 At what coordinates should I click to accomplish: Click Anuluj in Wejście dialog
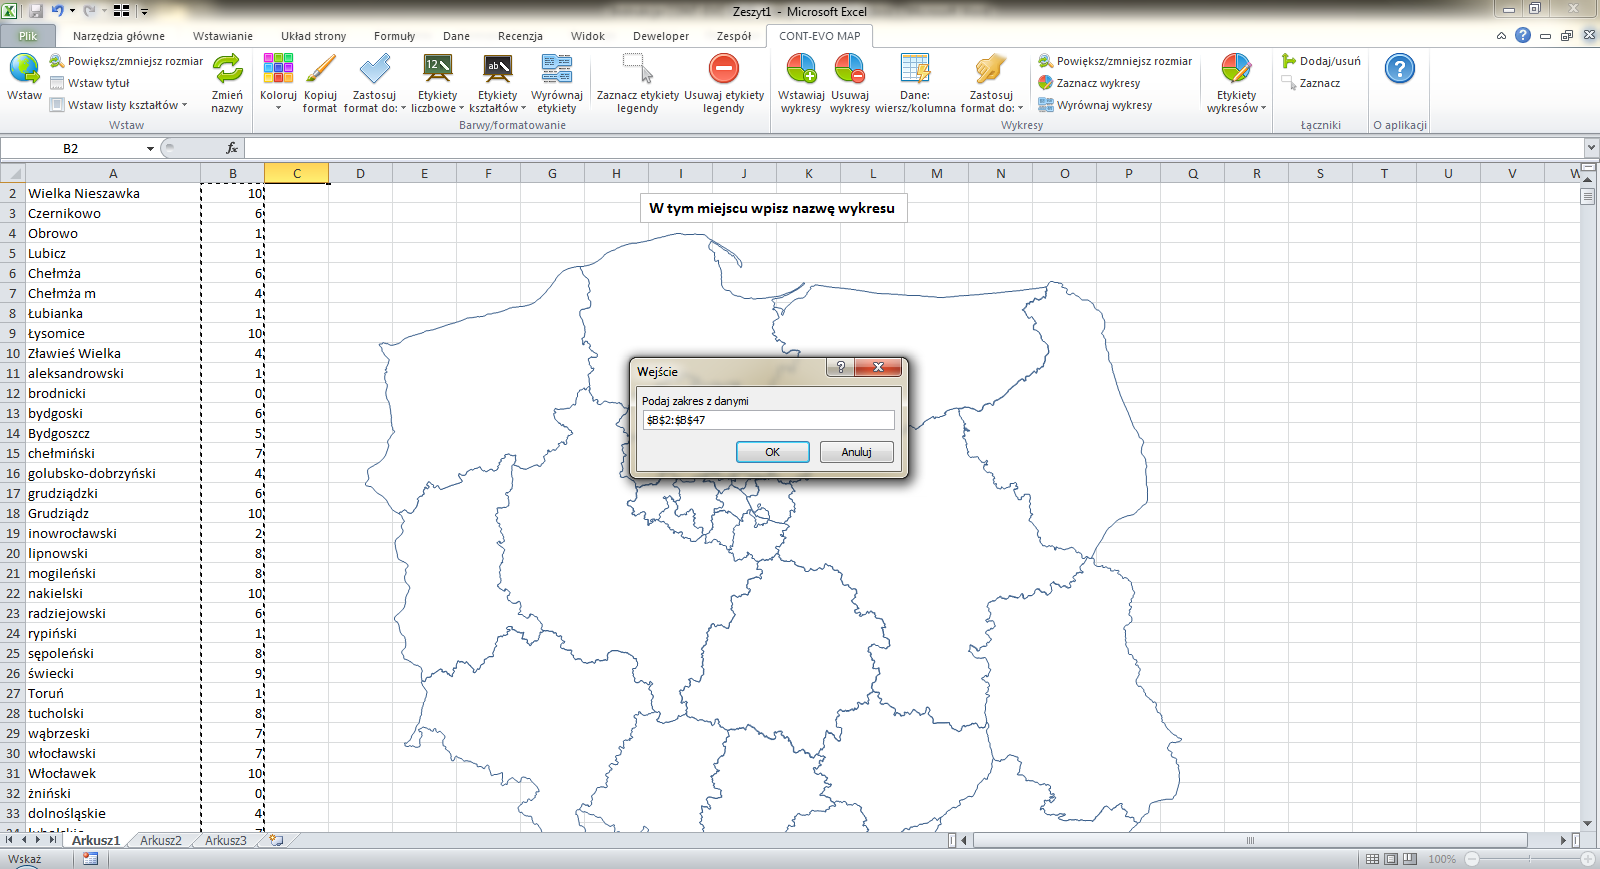click(x=857, y=452)
